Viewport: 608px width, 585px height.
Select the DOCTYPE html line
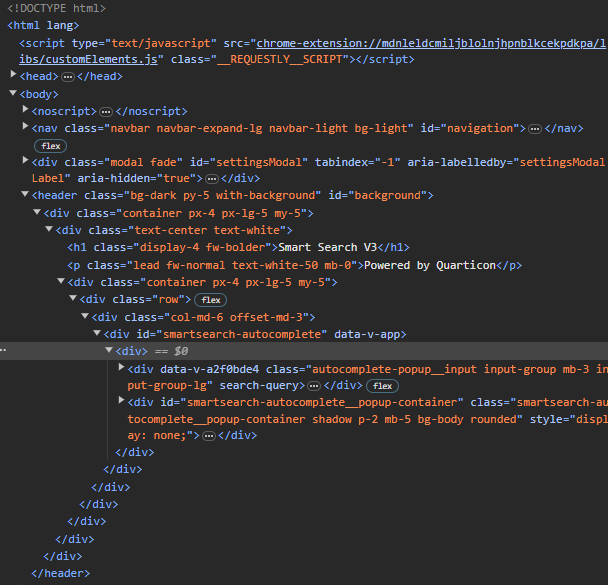click(x=56, y=8)
